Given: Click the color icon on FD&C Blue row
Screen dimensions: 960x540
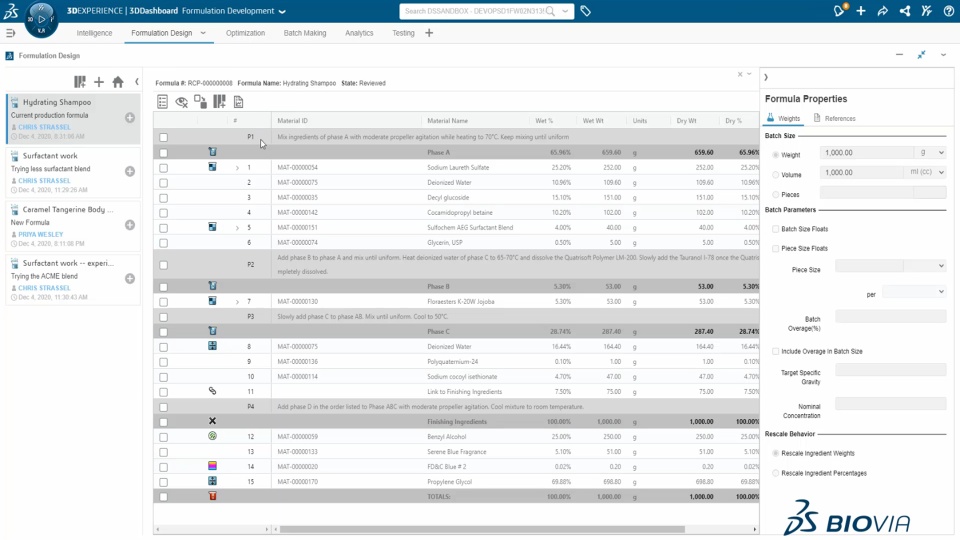Looking at the screenshot, I should [x=212, y=466].
